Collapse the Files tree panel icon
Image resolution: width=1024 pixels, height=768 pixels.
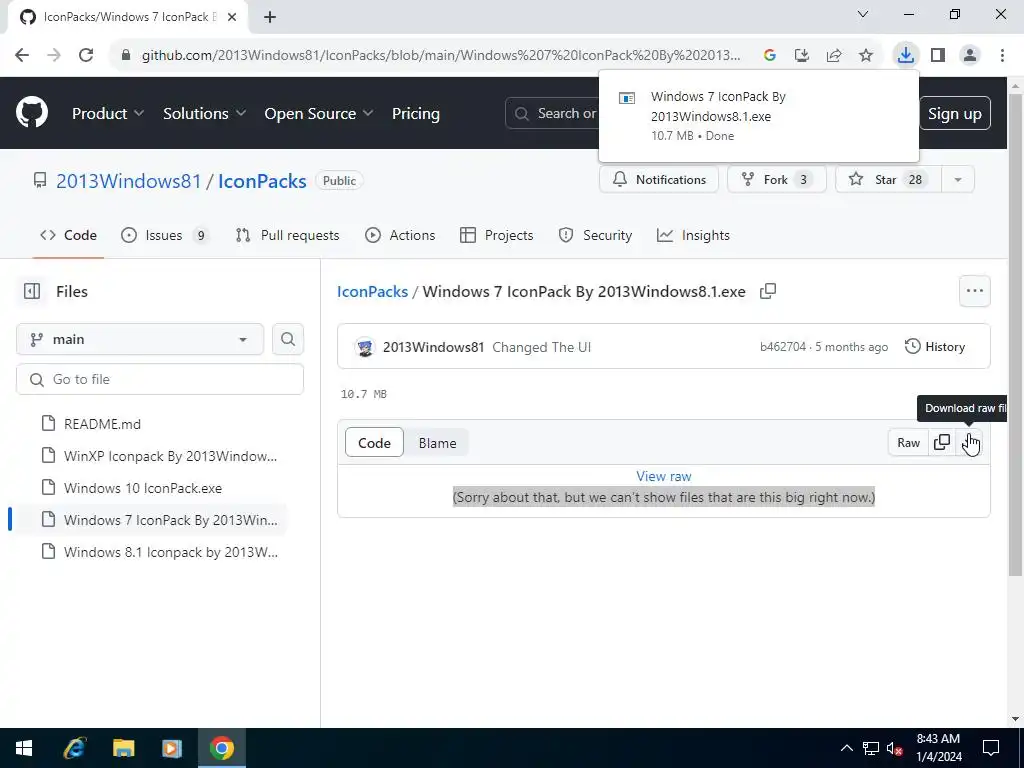tap(32, 291)
